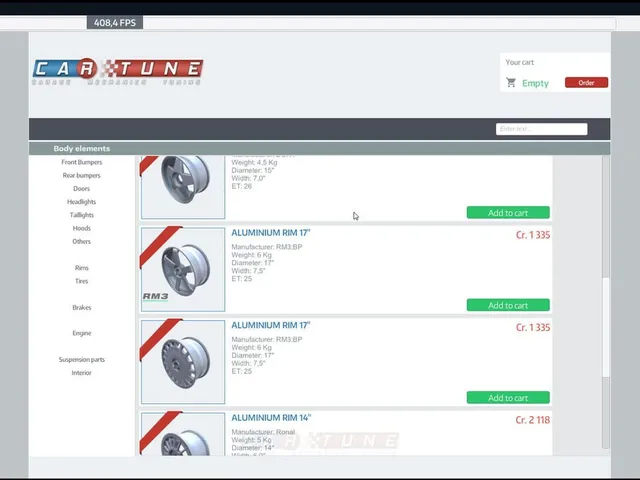Click the Empty cart status text

(x=535, y=83)
